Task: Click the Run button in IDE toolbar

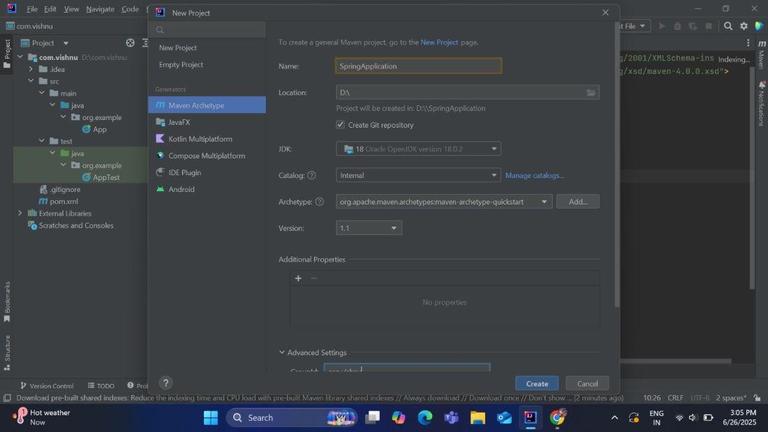Action: pos(662,26)
